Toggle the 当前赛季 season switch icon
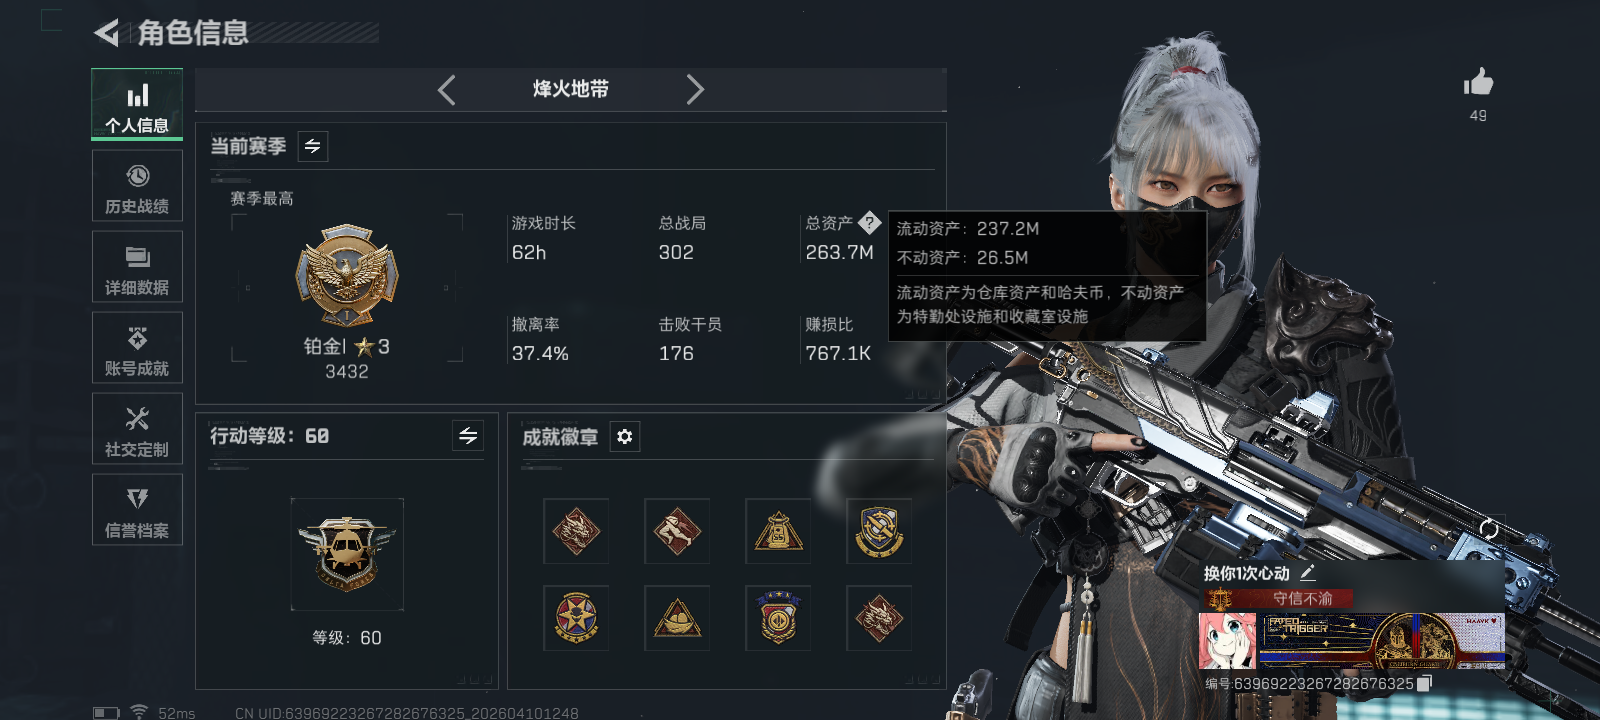 pos(313,146)
